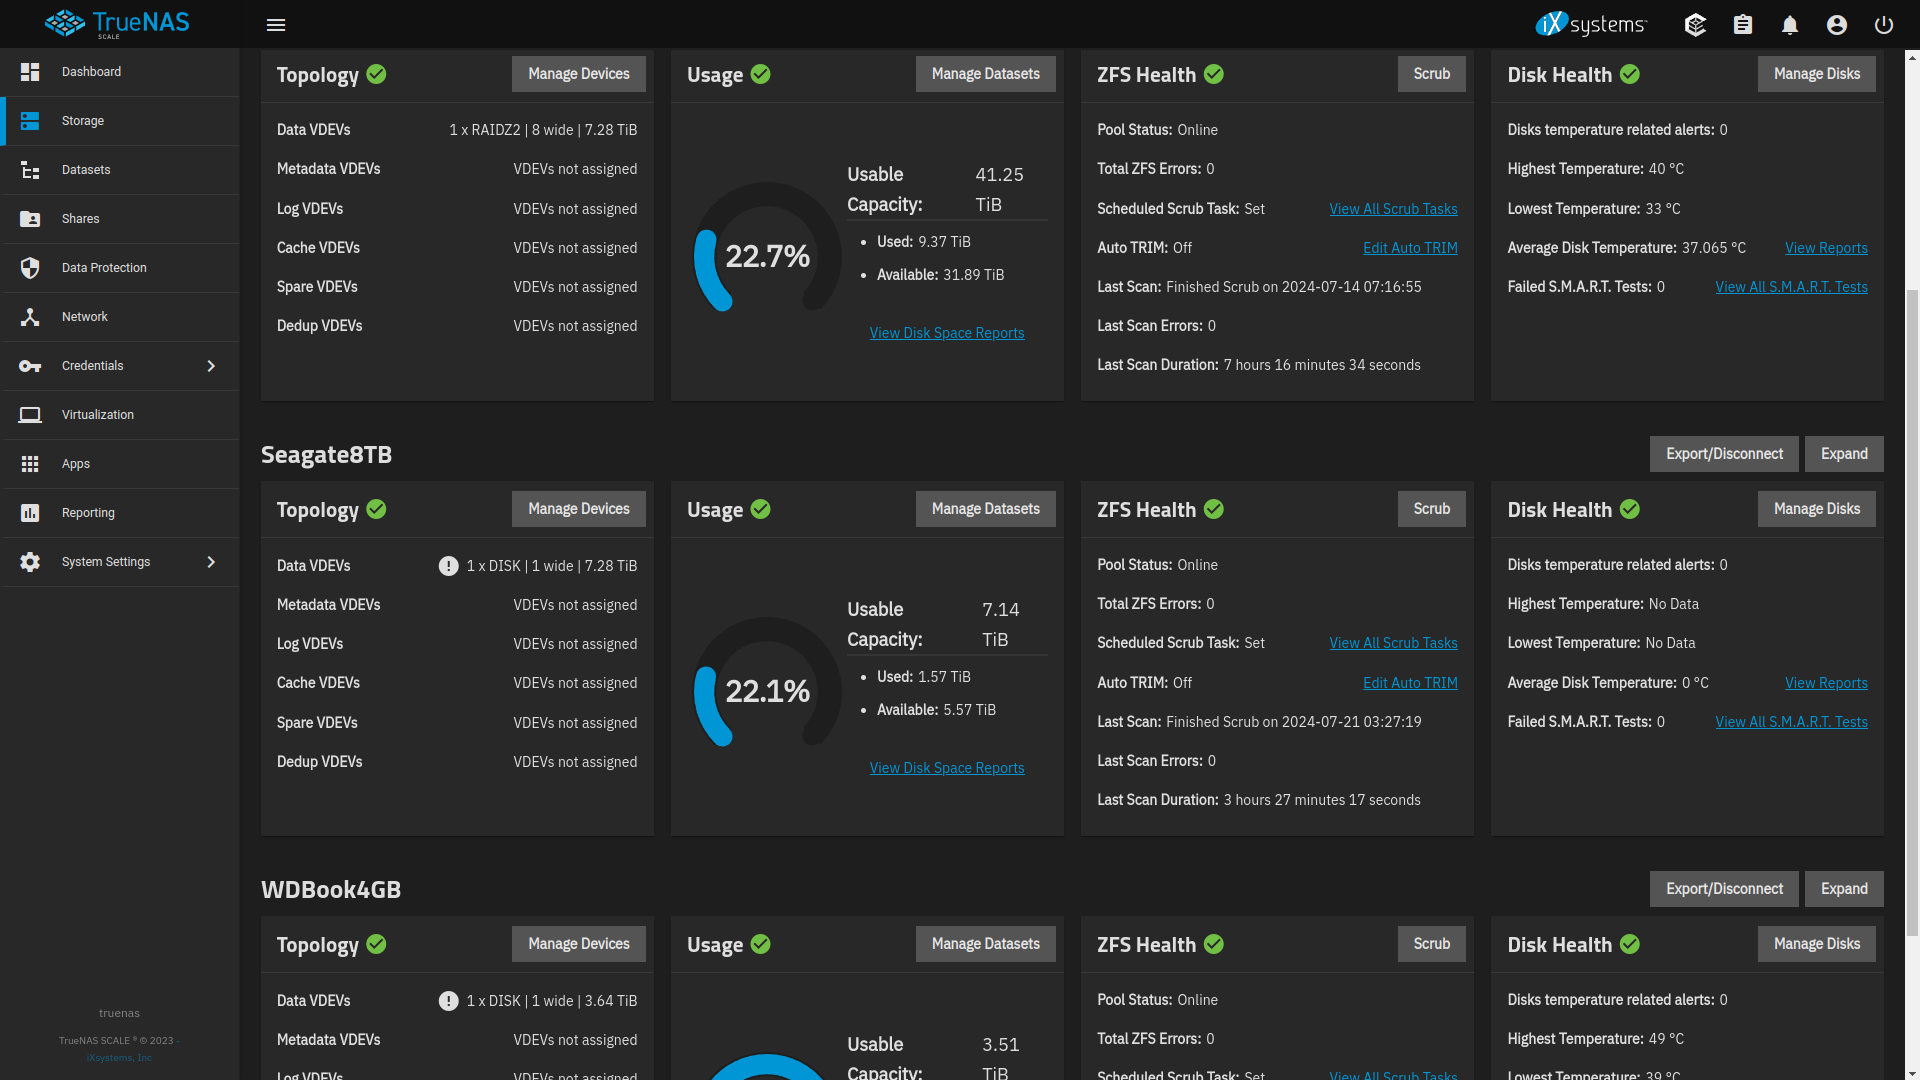The width and height of the screenshot is (1920, 1080).
Task: Click Seagate8TB Edit Auto TRIM
Action: click(x=1410, y=682)
